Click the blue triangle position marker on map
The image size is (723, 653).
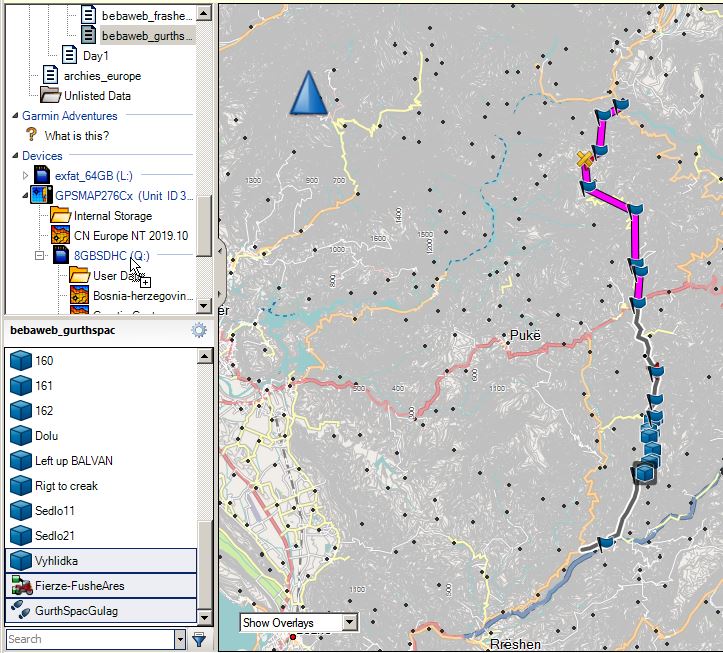309,94
